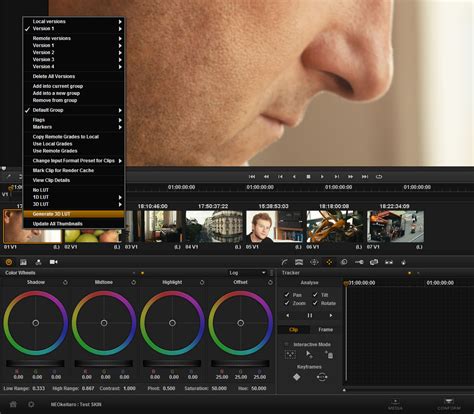This screenshot has height=414, width=474.
Task: Switch to the Conform page
Action: coord(449,404)
